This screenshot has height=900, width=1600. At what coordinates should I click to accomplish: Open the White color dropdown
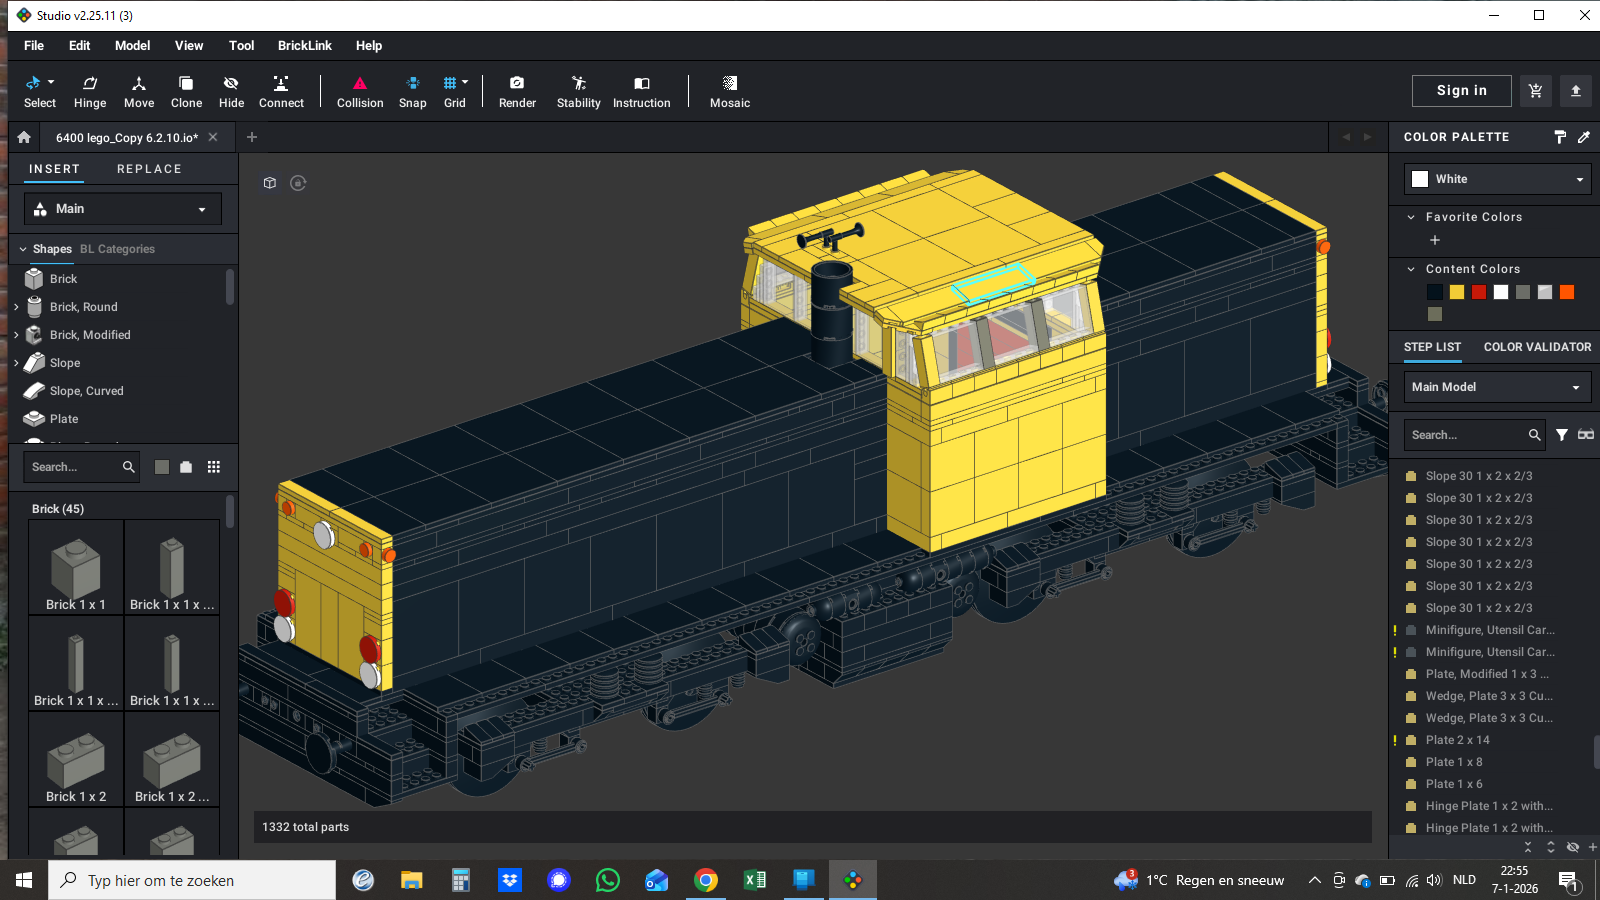coord(1497,179)
